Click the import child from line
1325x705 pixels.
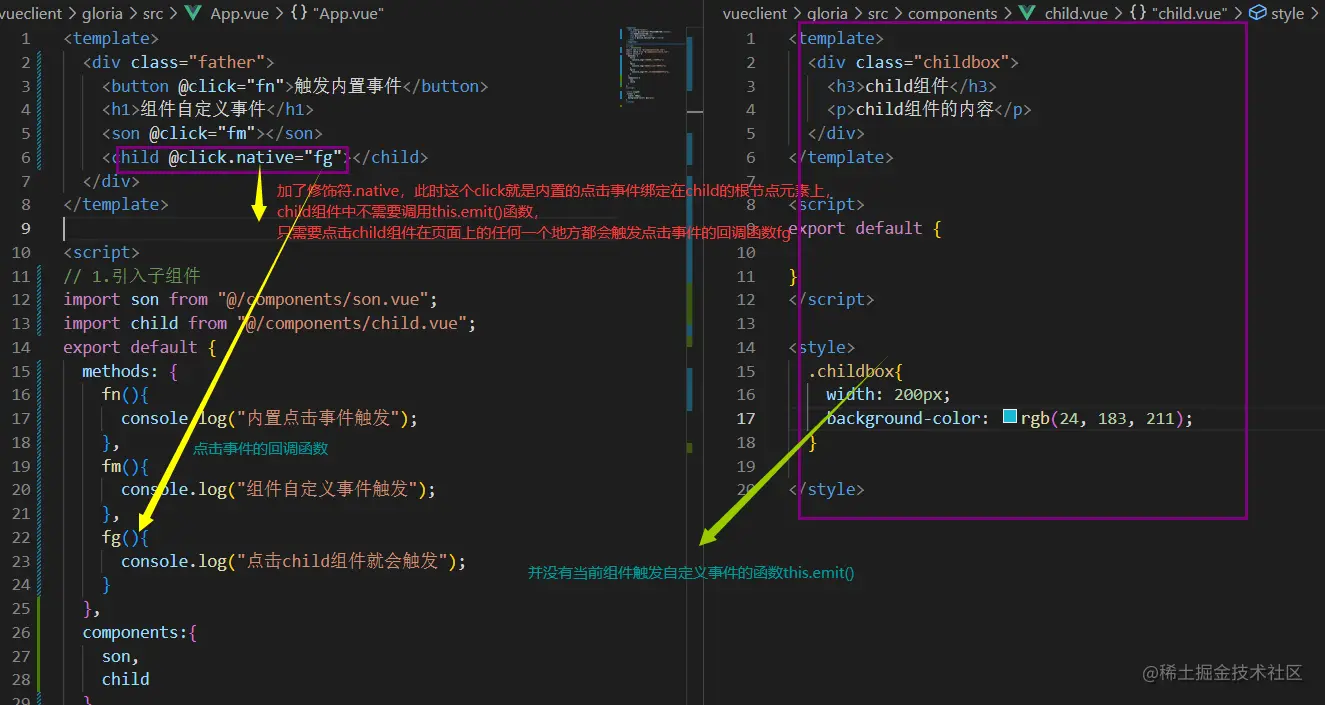(x=269, y=323)
